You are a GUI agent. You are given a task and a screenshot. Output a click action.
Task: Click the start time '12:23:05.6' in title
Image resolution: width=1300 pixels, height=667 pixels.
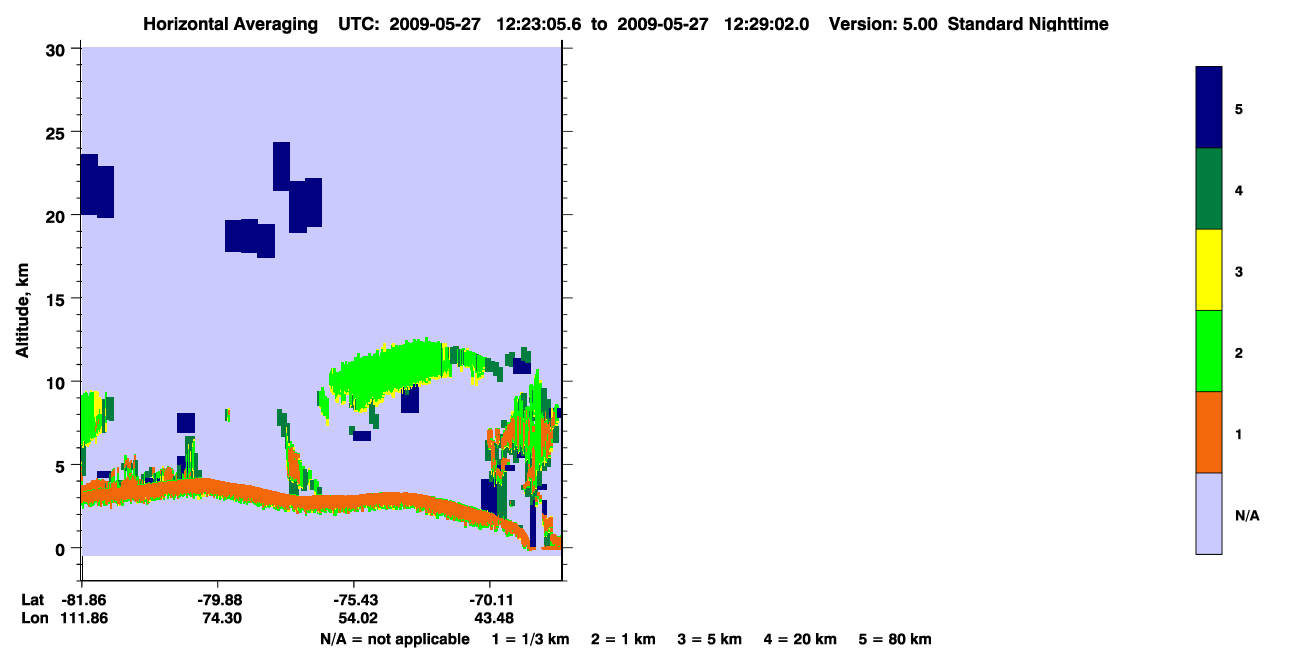click(x=541, y=24)
